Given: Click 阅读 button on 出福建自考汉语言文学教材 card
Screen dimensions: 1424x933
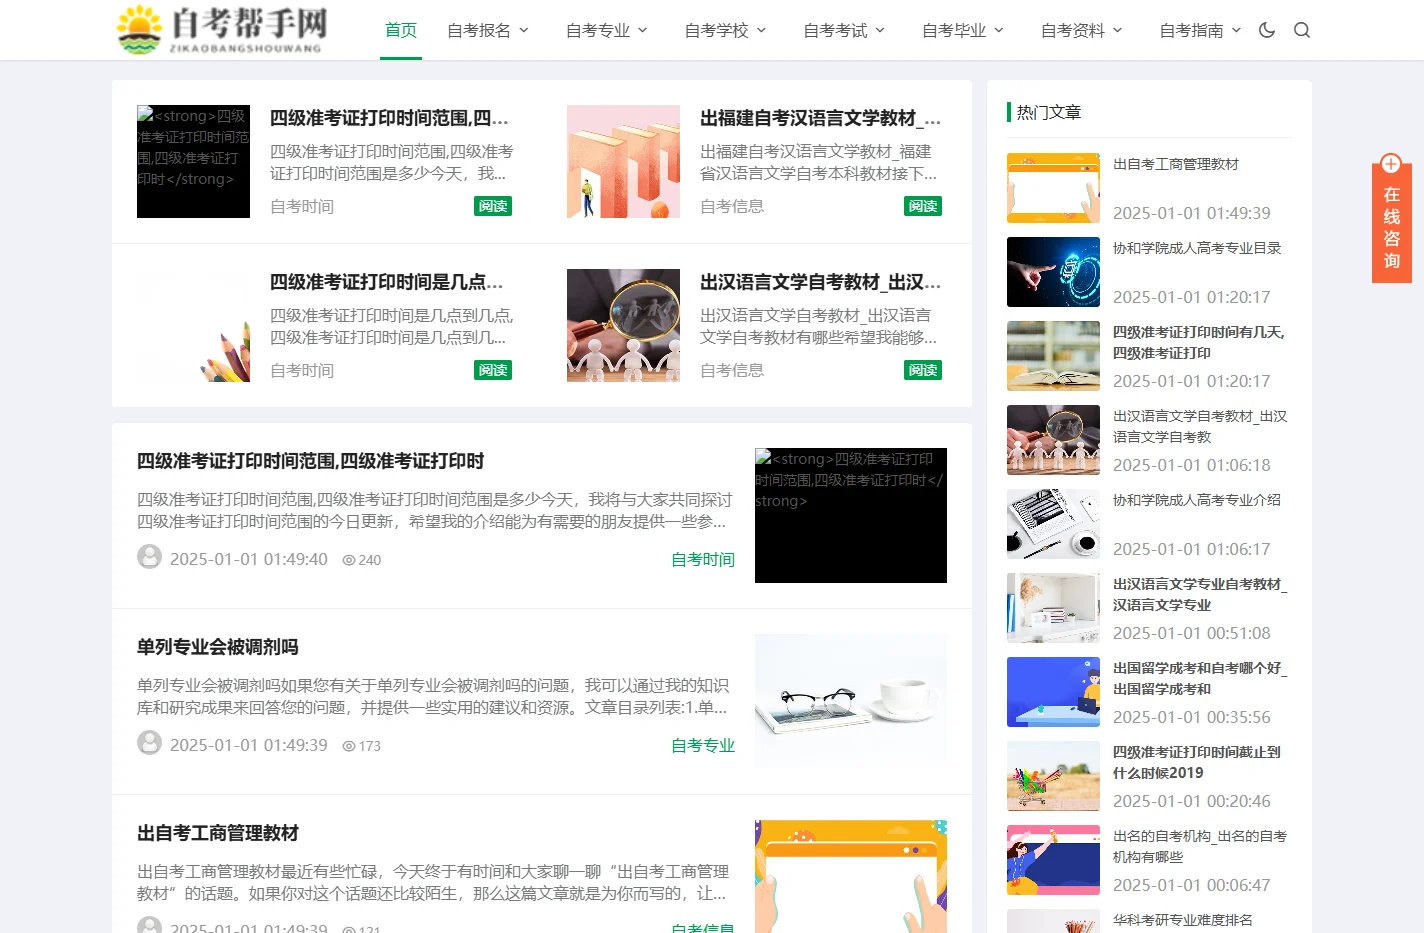Looking at the screenshot, I should point(923,206).
